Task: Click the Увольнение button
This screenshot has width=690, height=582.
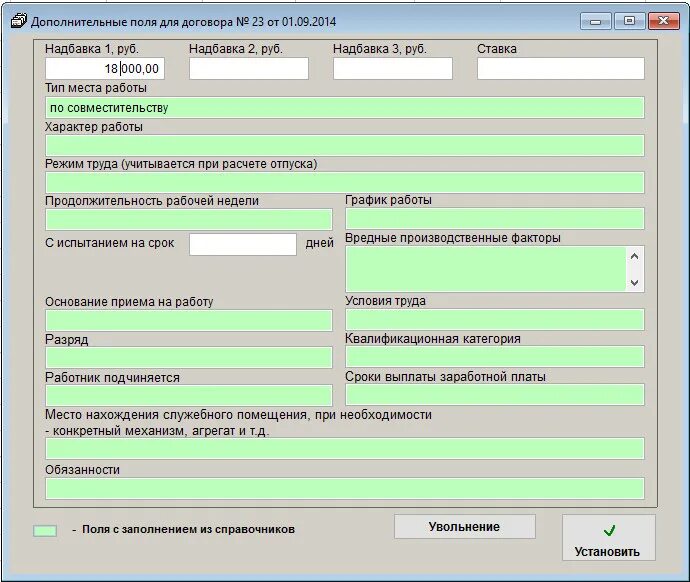Action: coord(465,527)
